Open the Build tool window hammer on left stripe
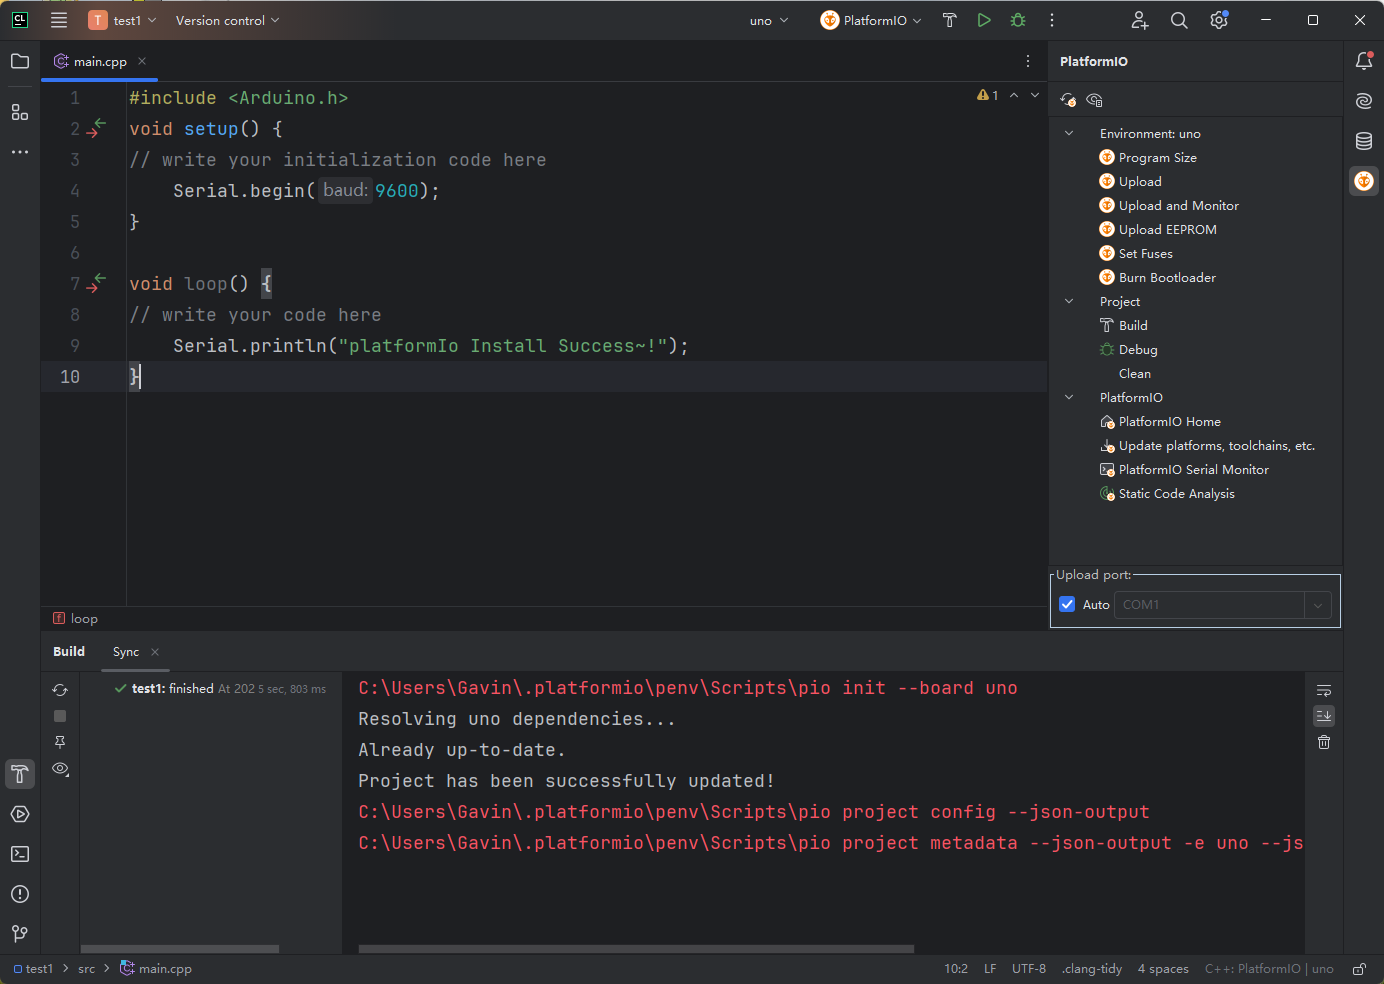This screenshot has height=984, width=1384. pyautogui.click(x=20, y=774)
